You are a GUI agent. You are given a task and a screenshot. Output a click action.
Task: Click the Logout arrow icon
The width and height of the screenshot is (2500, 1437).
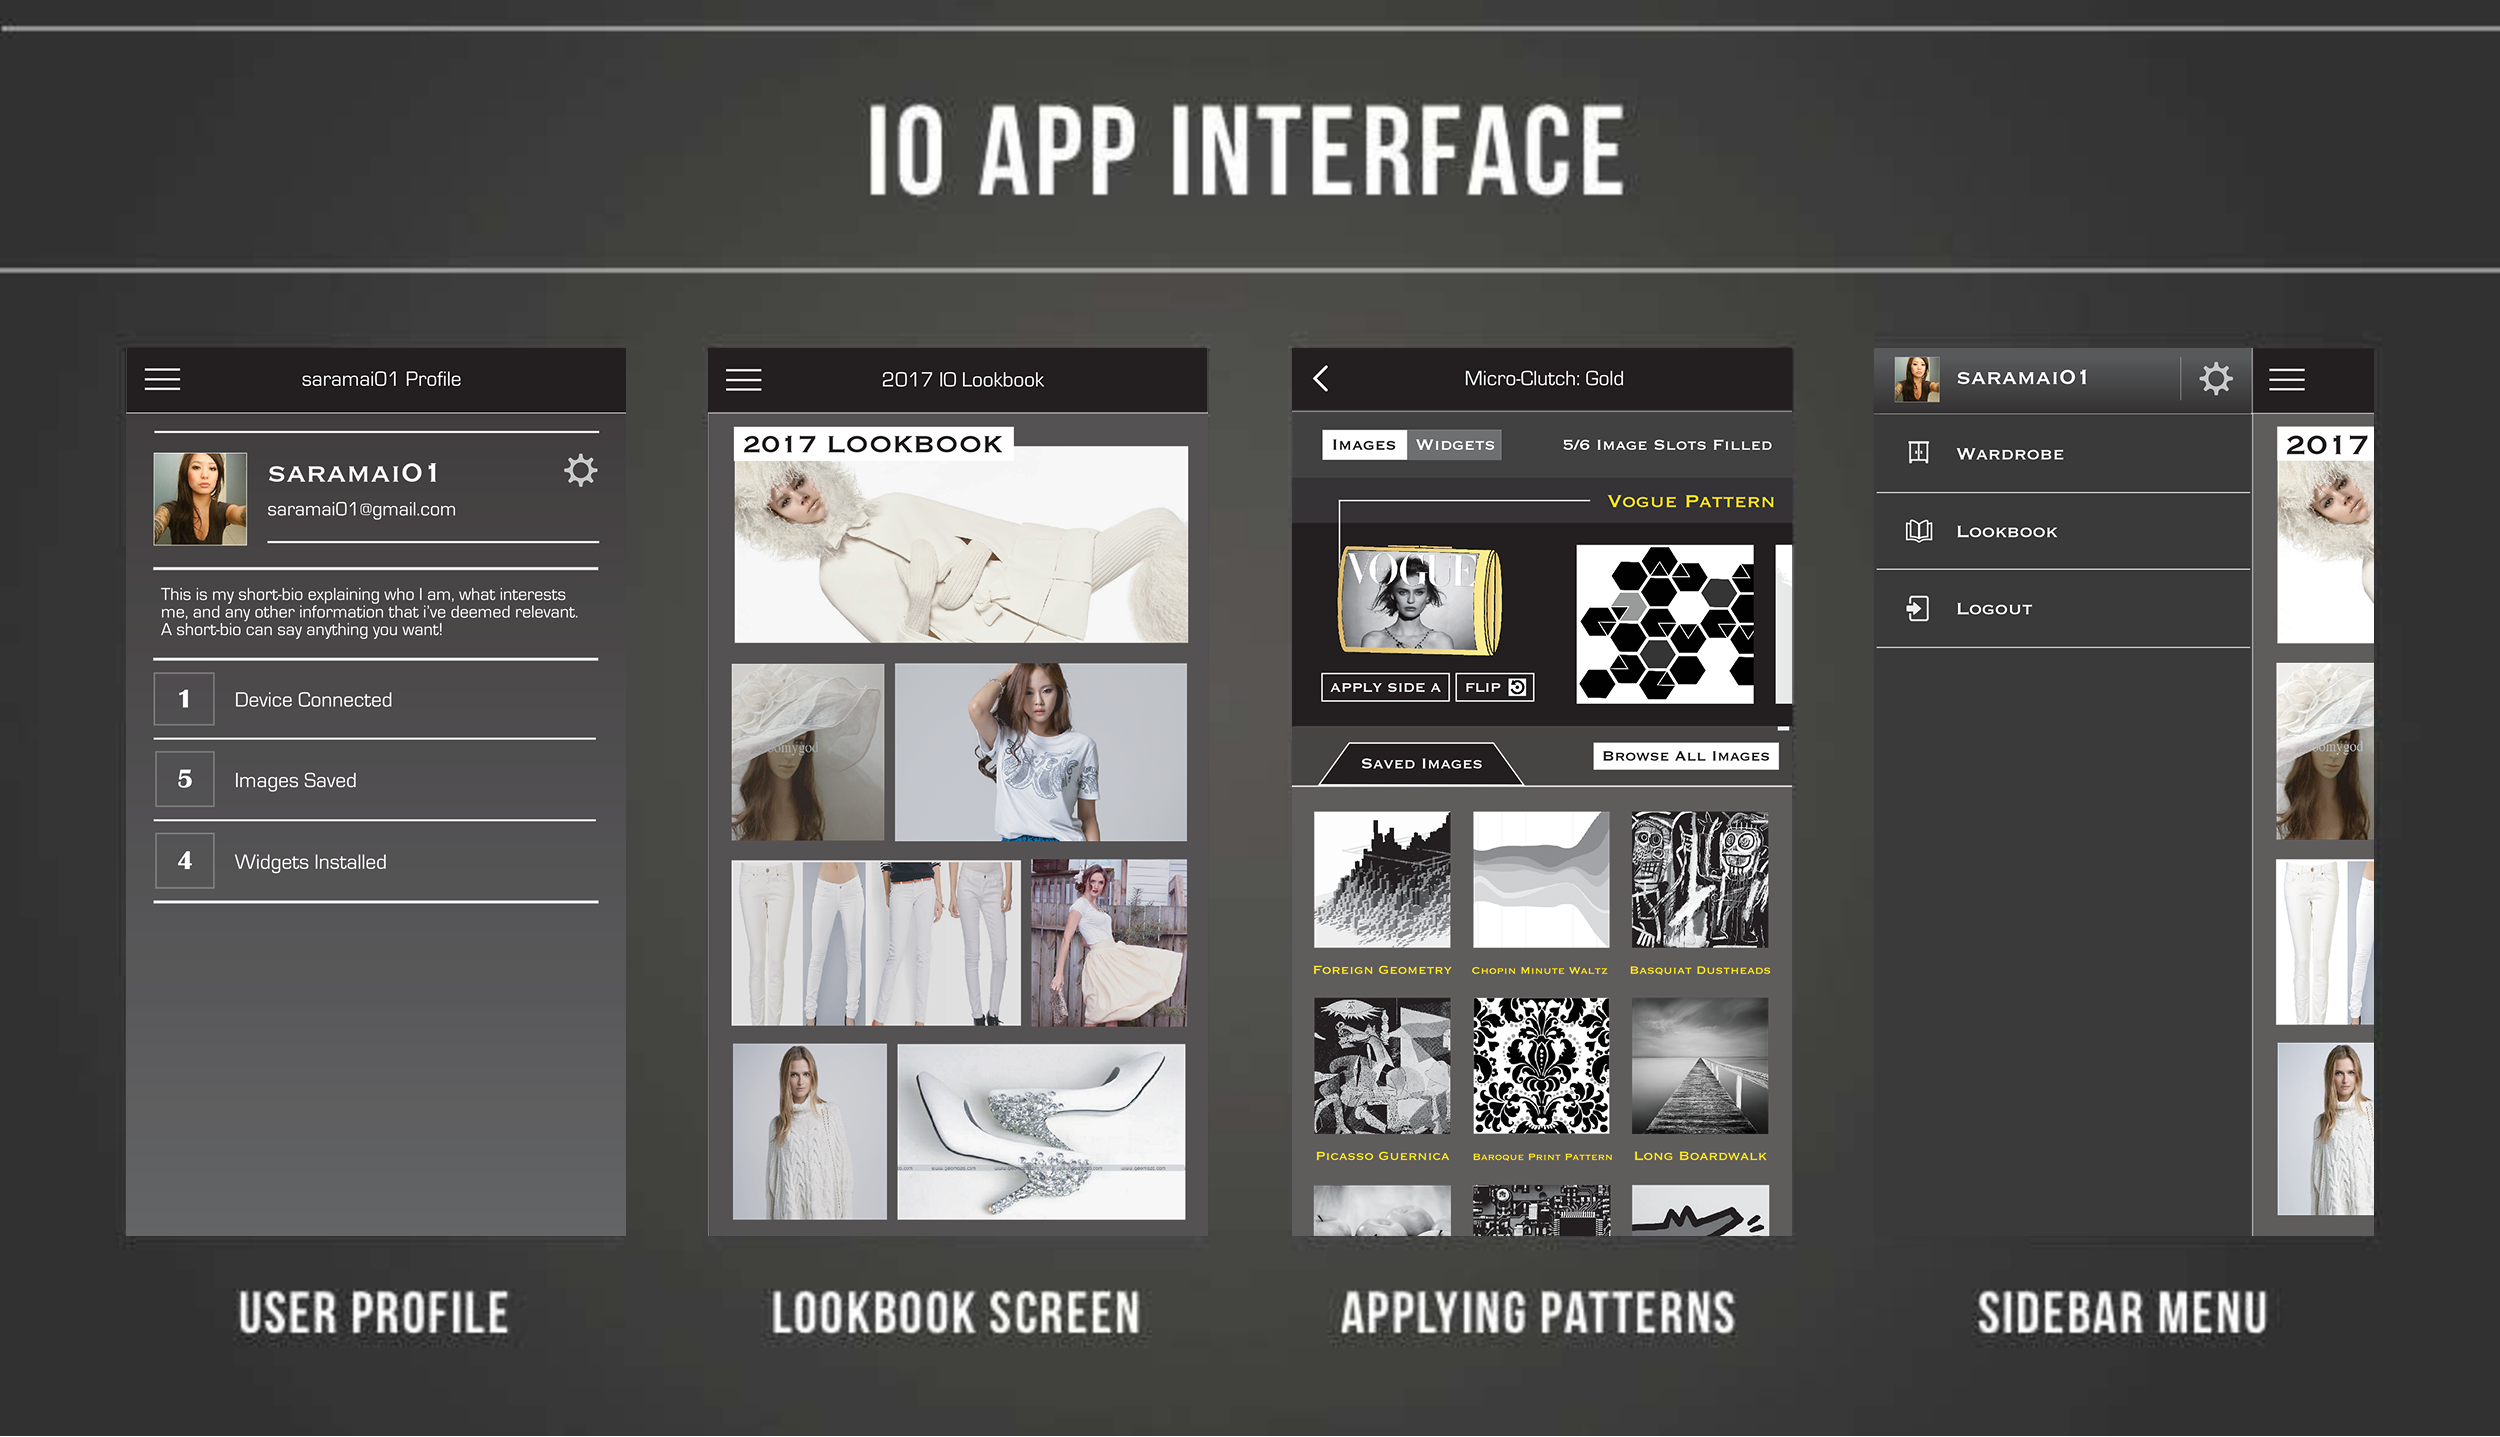click(1918, 608)
